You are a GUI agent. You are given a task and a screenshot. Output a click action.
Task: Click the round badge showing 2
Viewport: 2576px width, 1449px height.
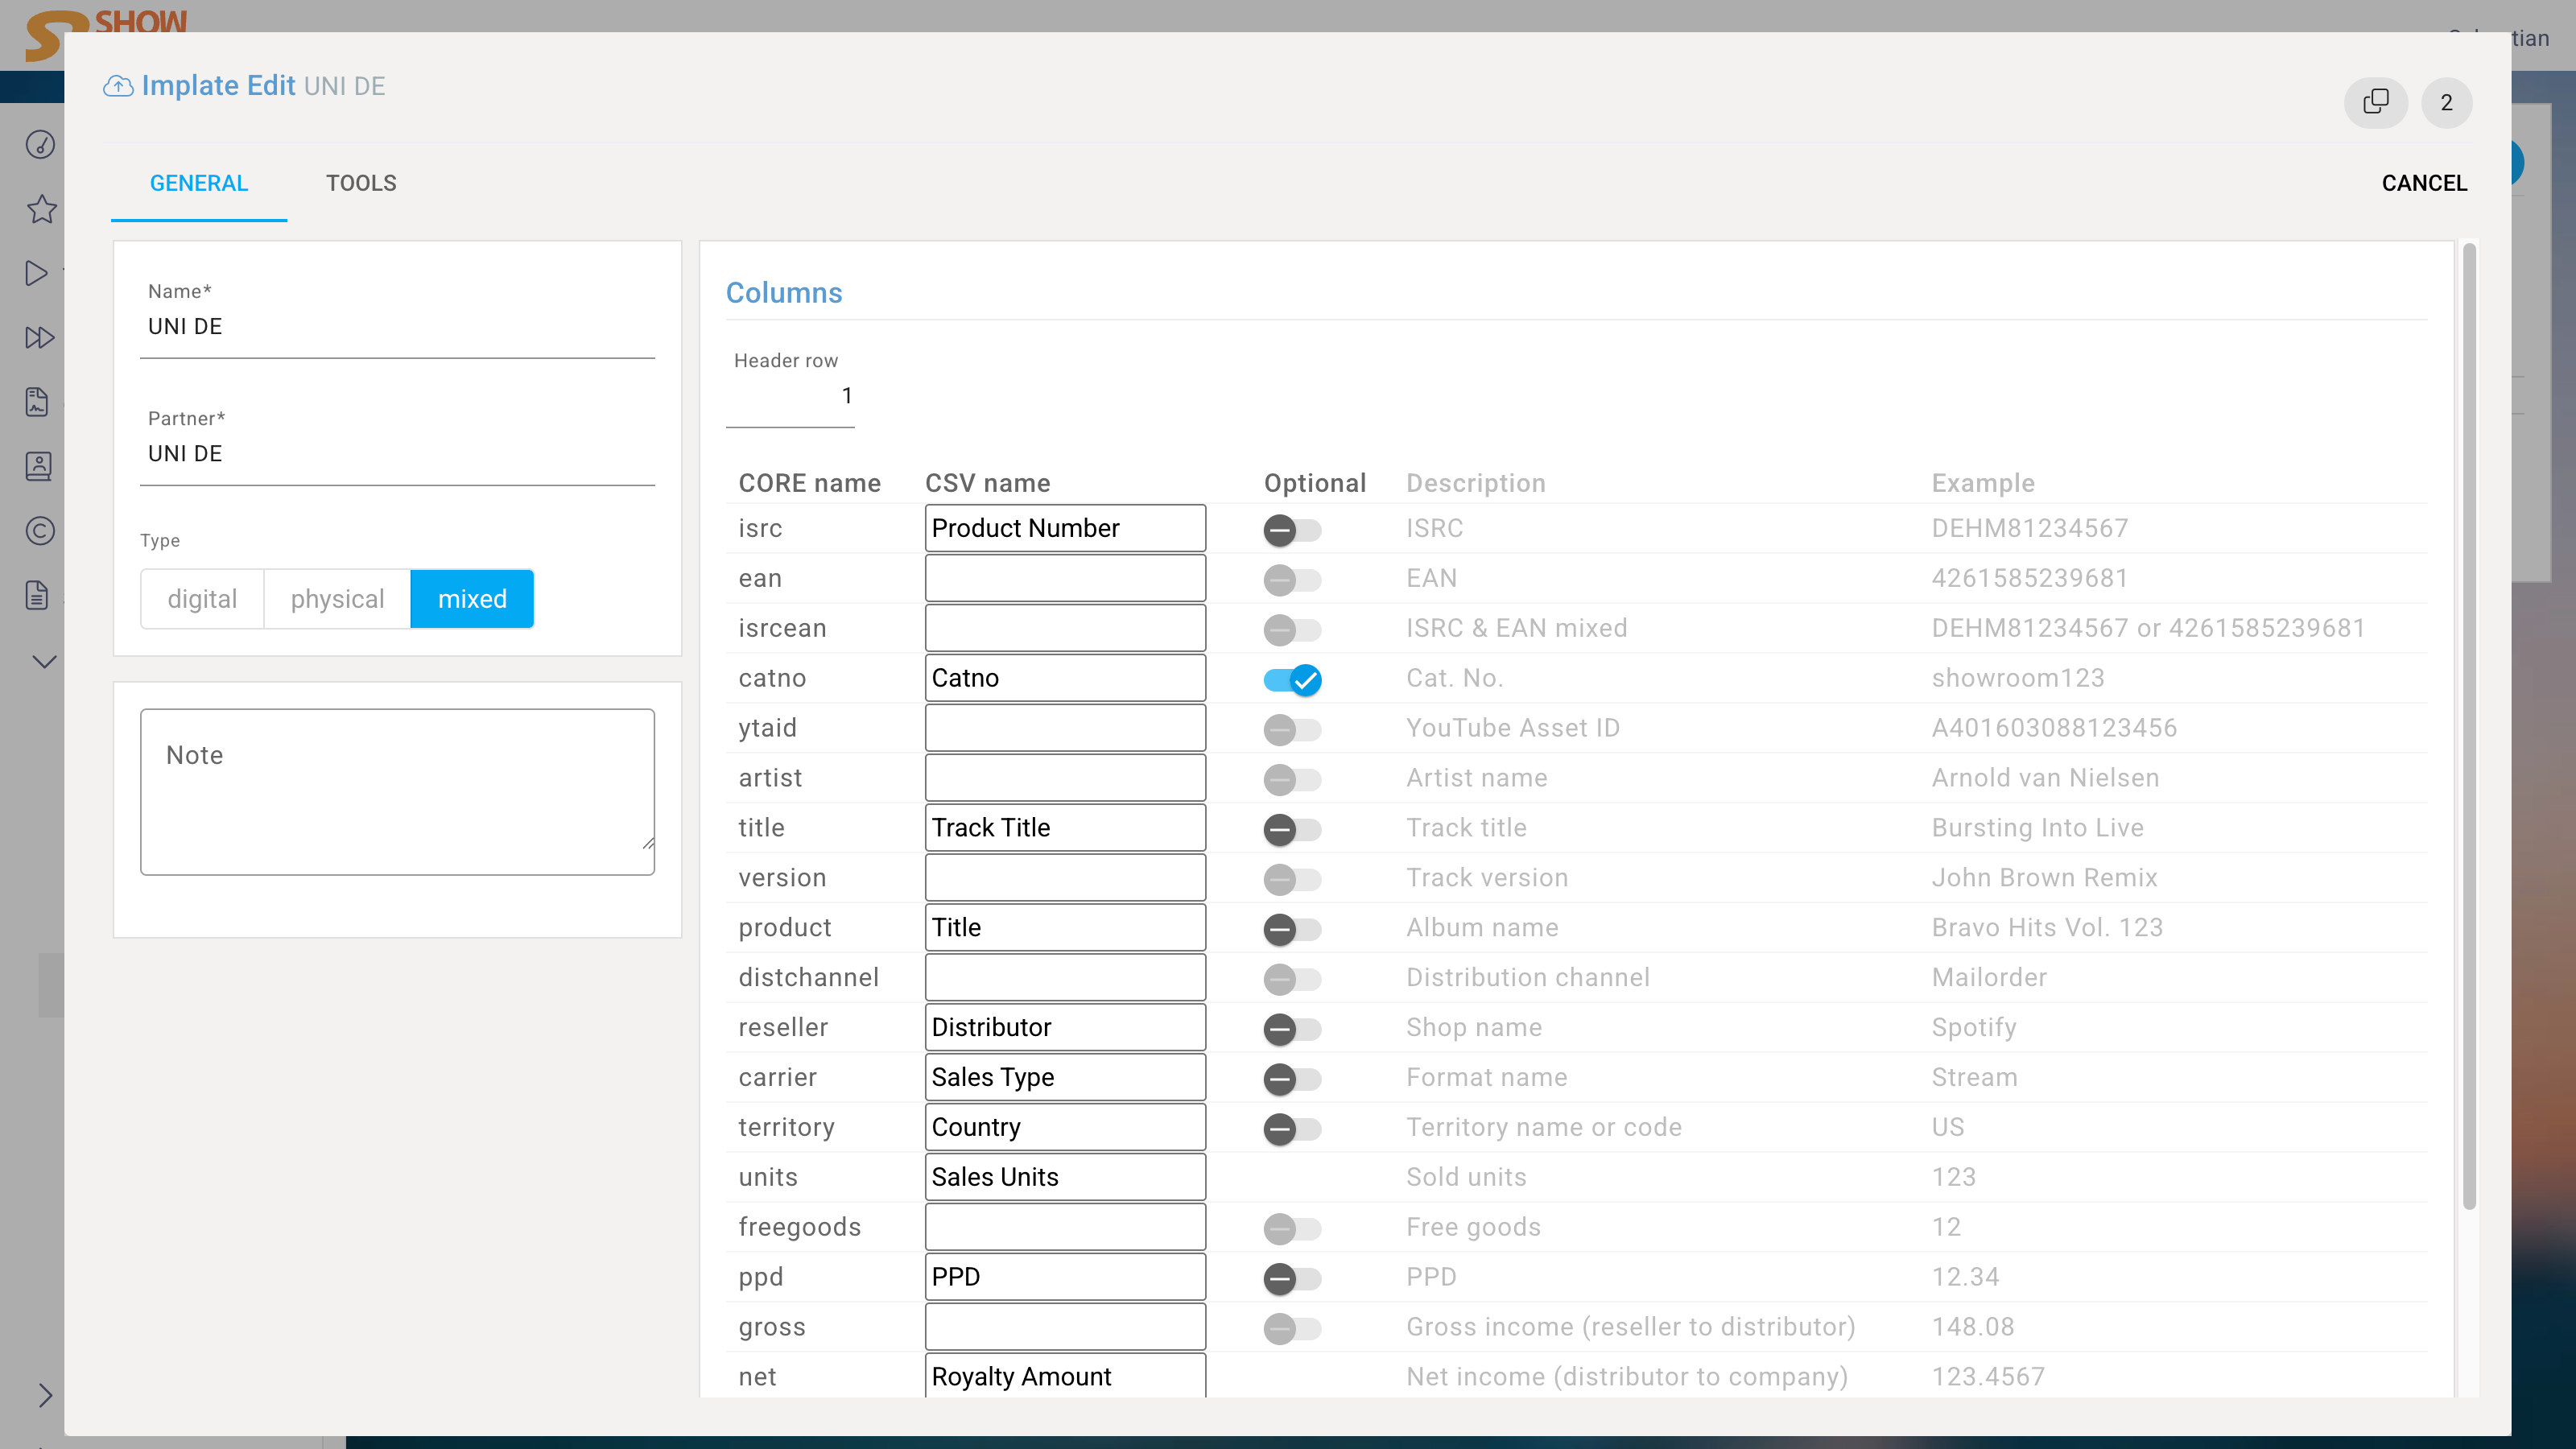[2446, 102]
